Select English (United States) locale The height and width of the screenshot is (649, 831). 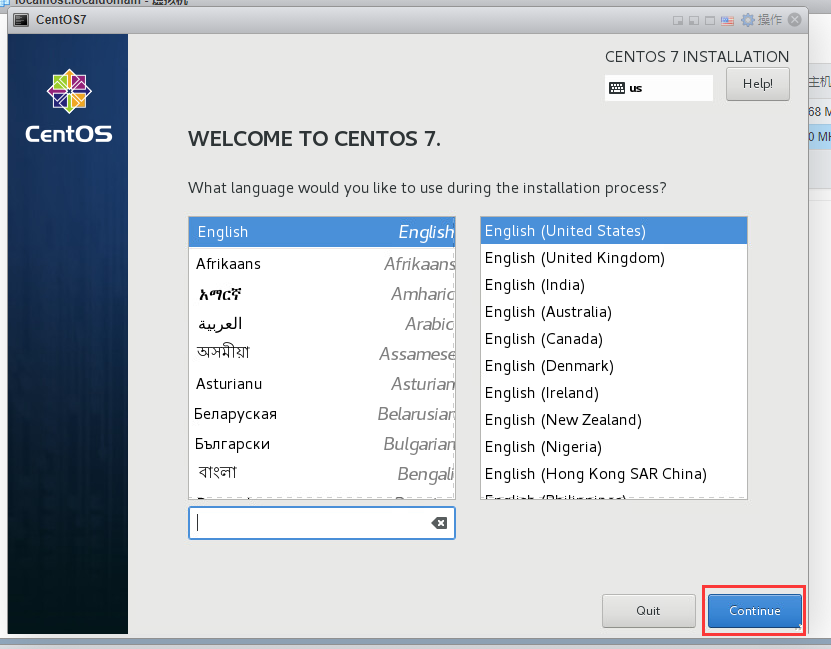(x=614, y=231)
